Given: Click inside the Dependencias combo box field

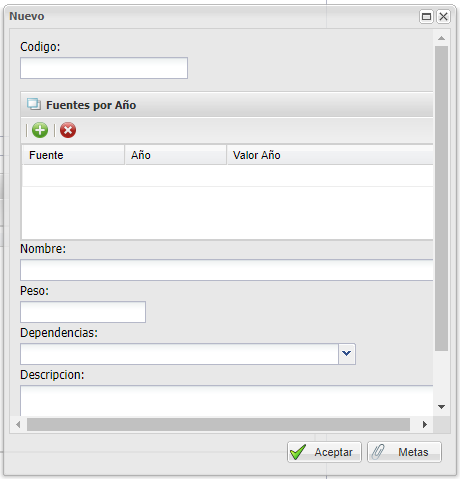Looking at the screenshot, I should [x=179, y=354].
